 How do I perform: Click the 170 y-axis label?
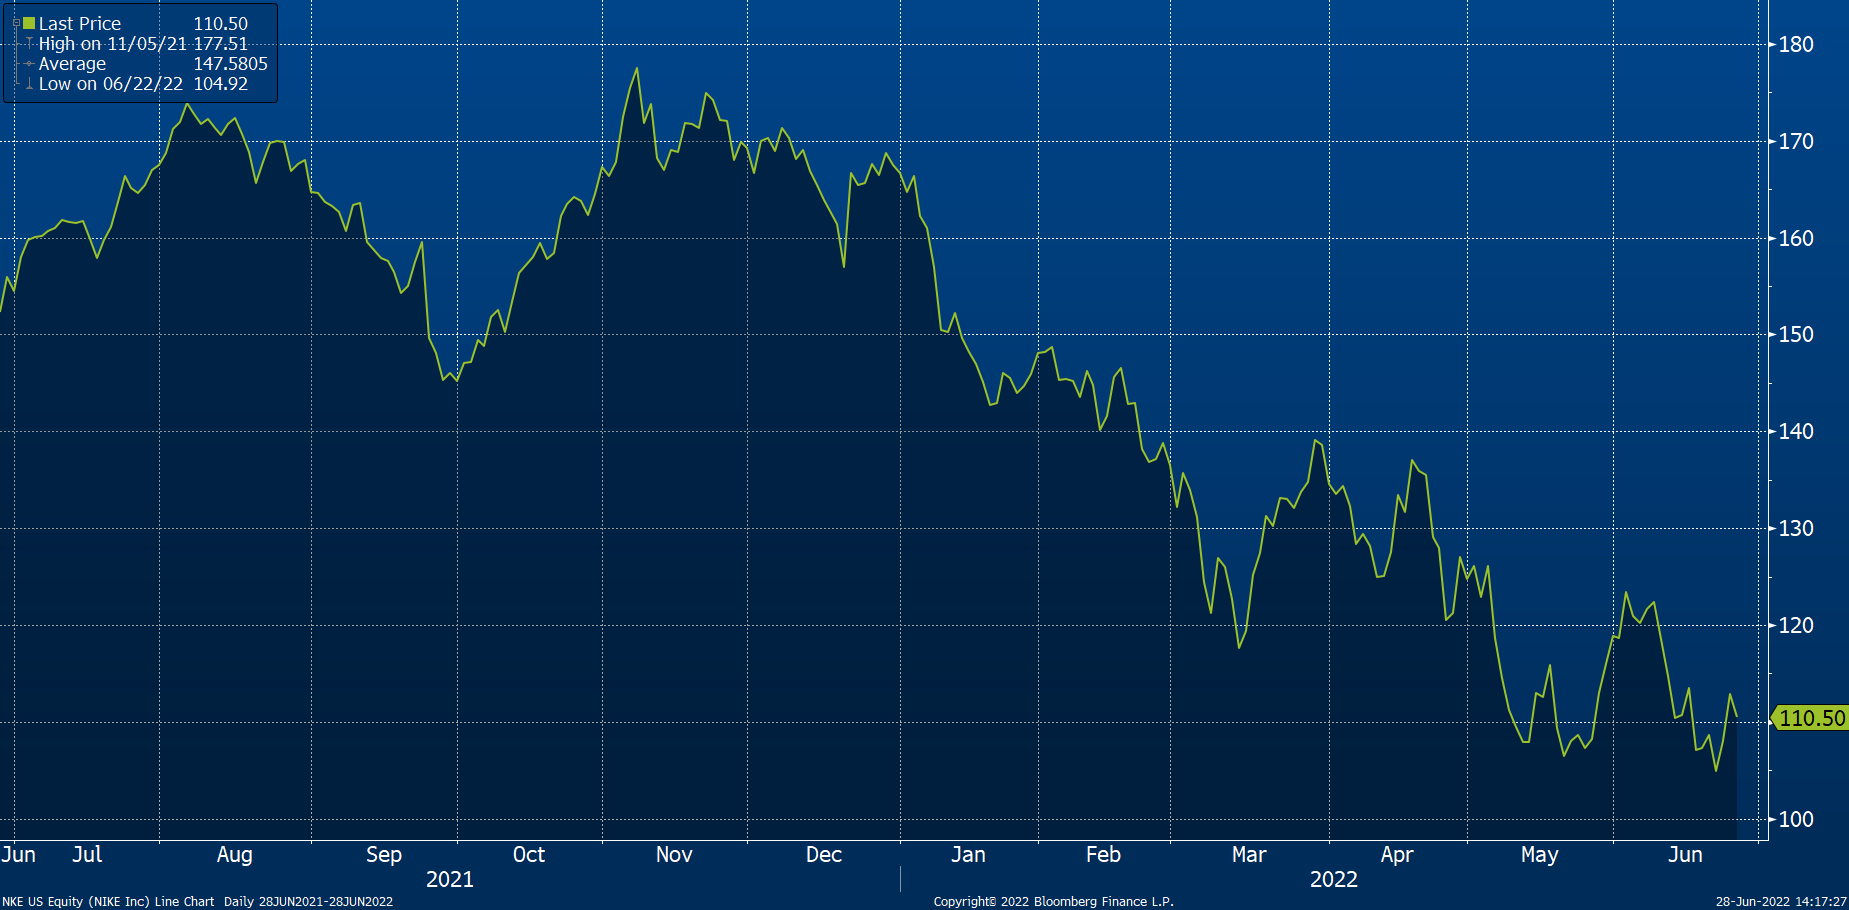coord(1796,141)
